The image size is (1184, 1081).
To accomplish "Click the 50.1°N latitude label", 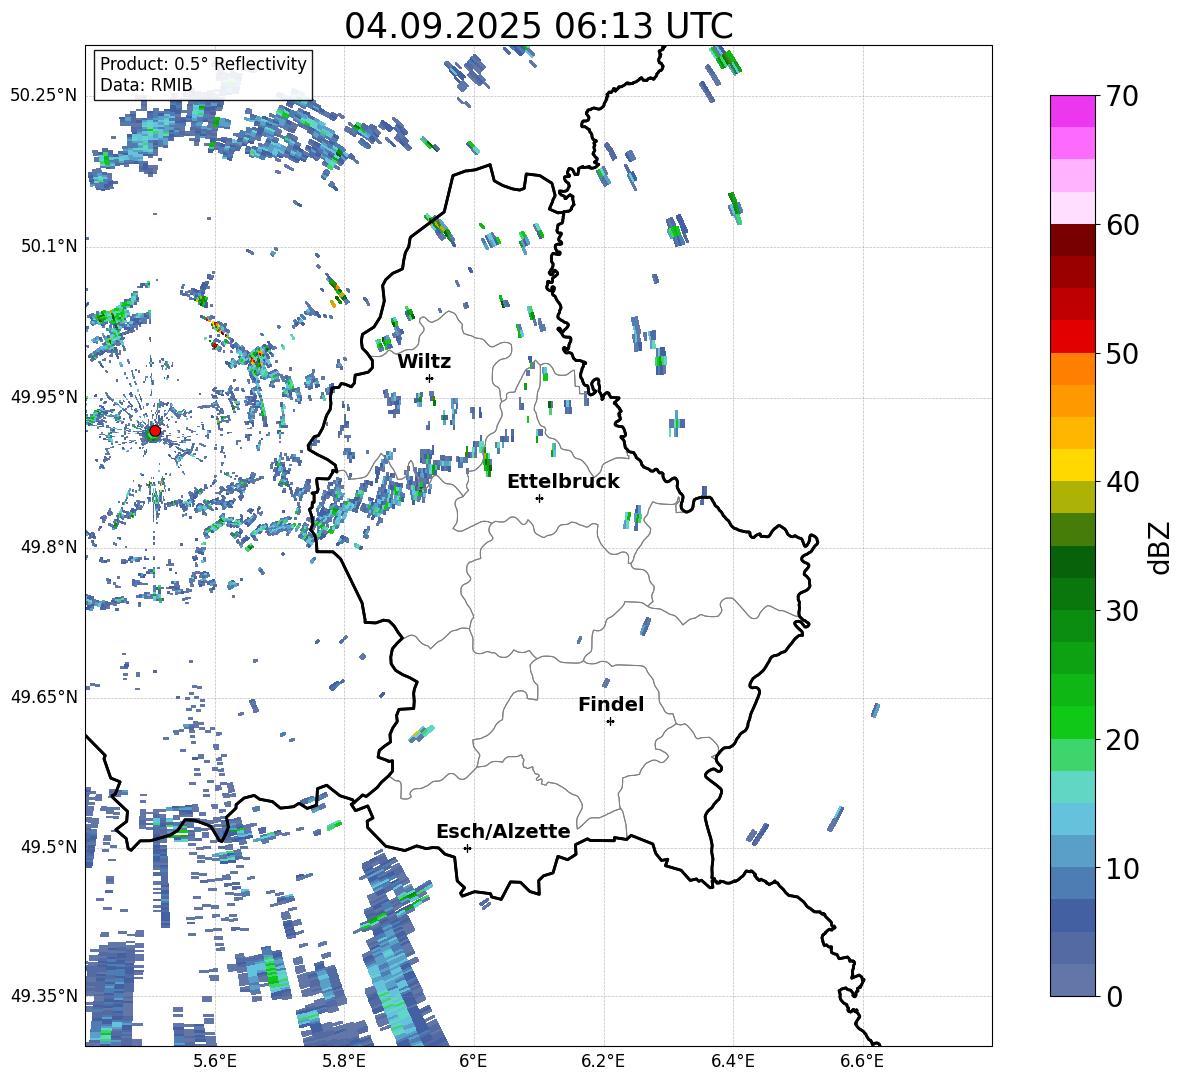I will pyautogui.click(x=49, y=246).
